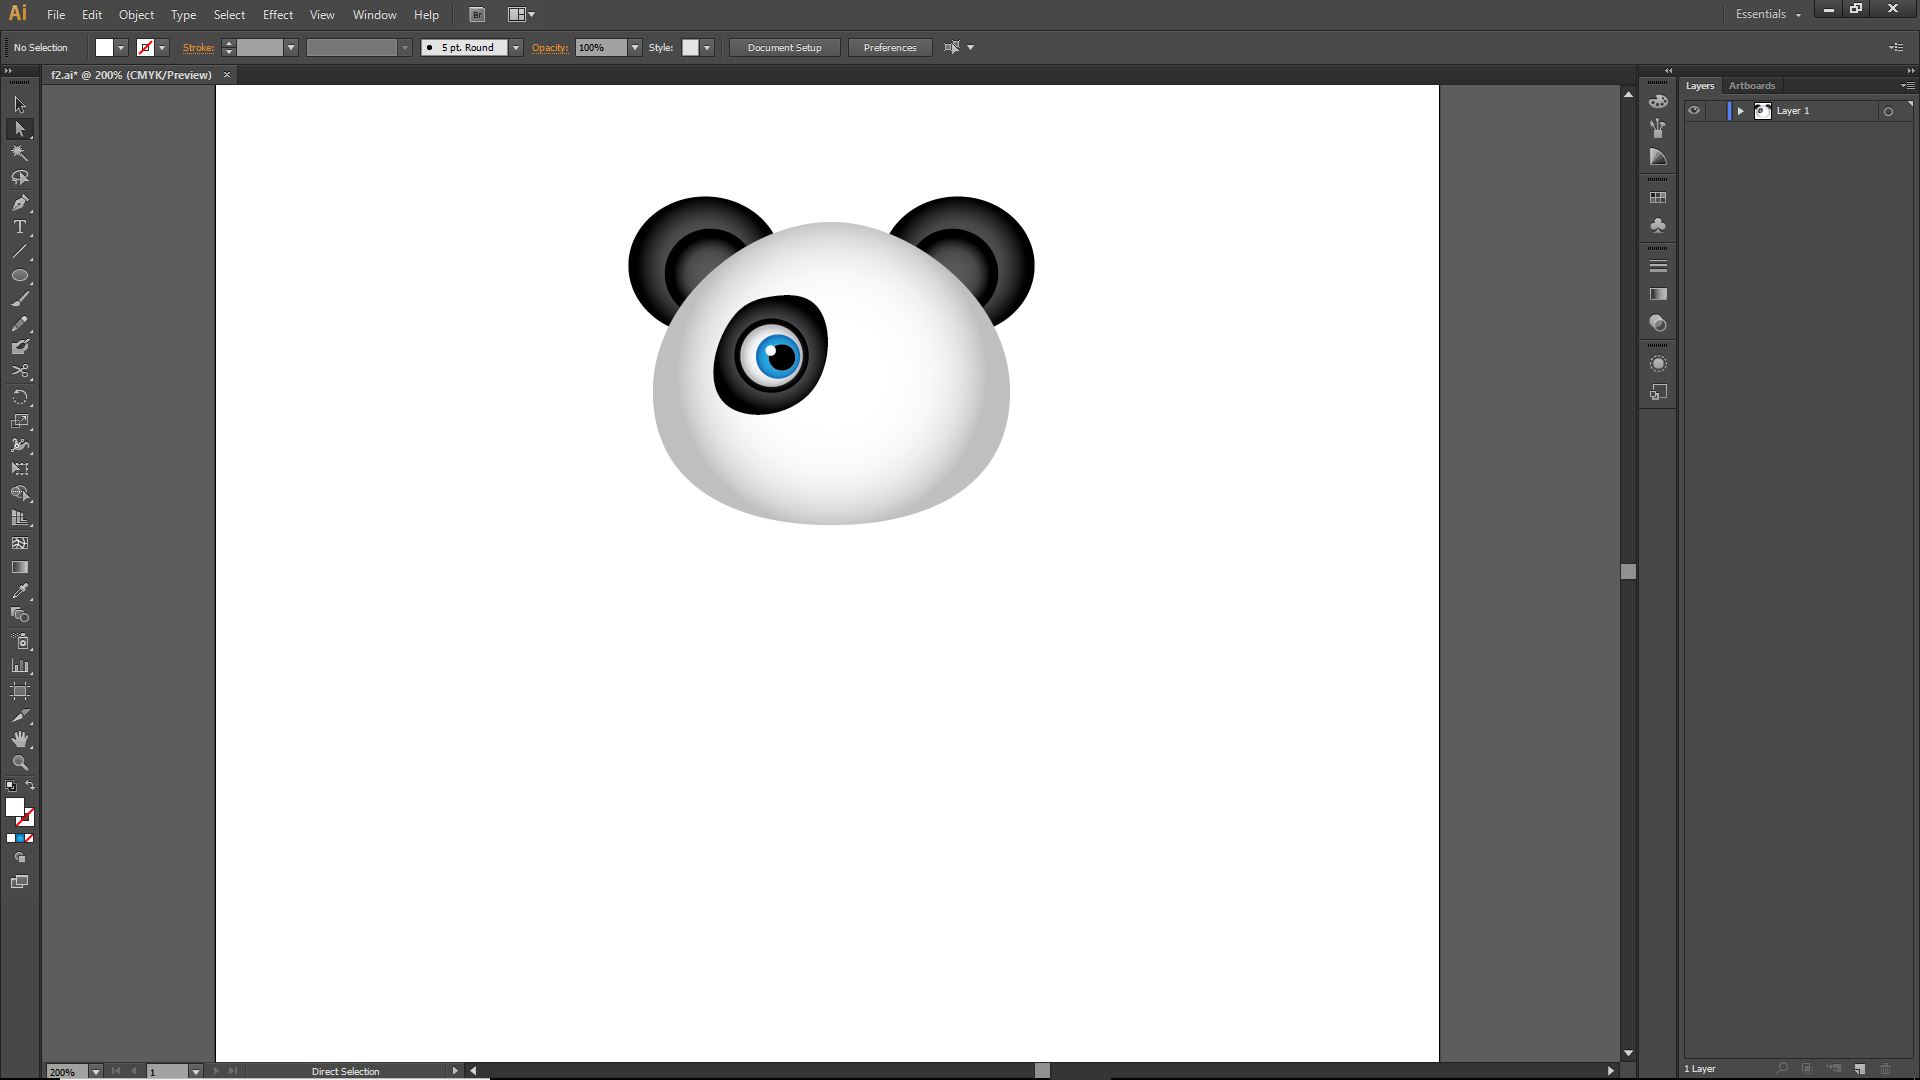Click the Document Setup button
The width and height of the screenshot is (1920, 1080).
pyautogui.click(x=784, y=48)
